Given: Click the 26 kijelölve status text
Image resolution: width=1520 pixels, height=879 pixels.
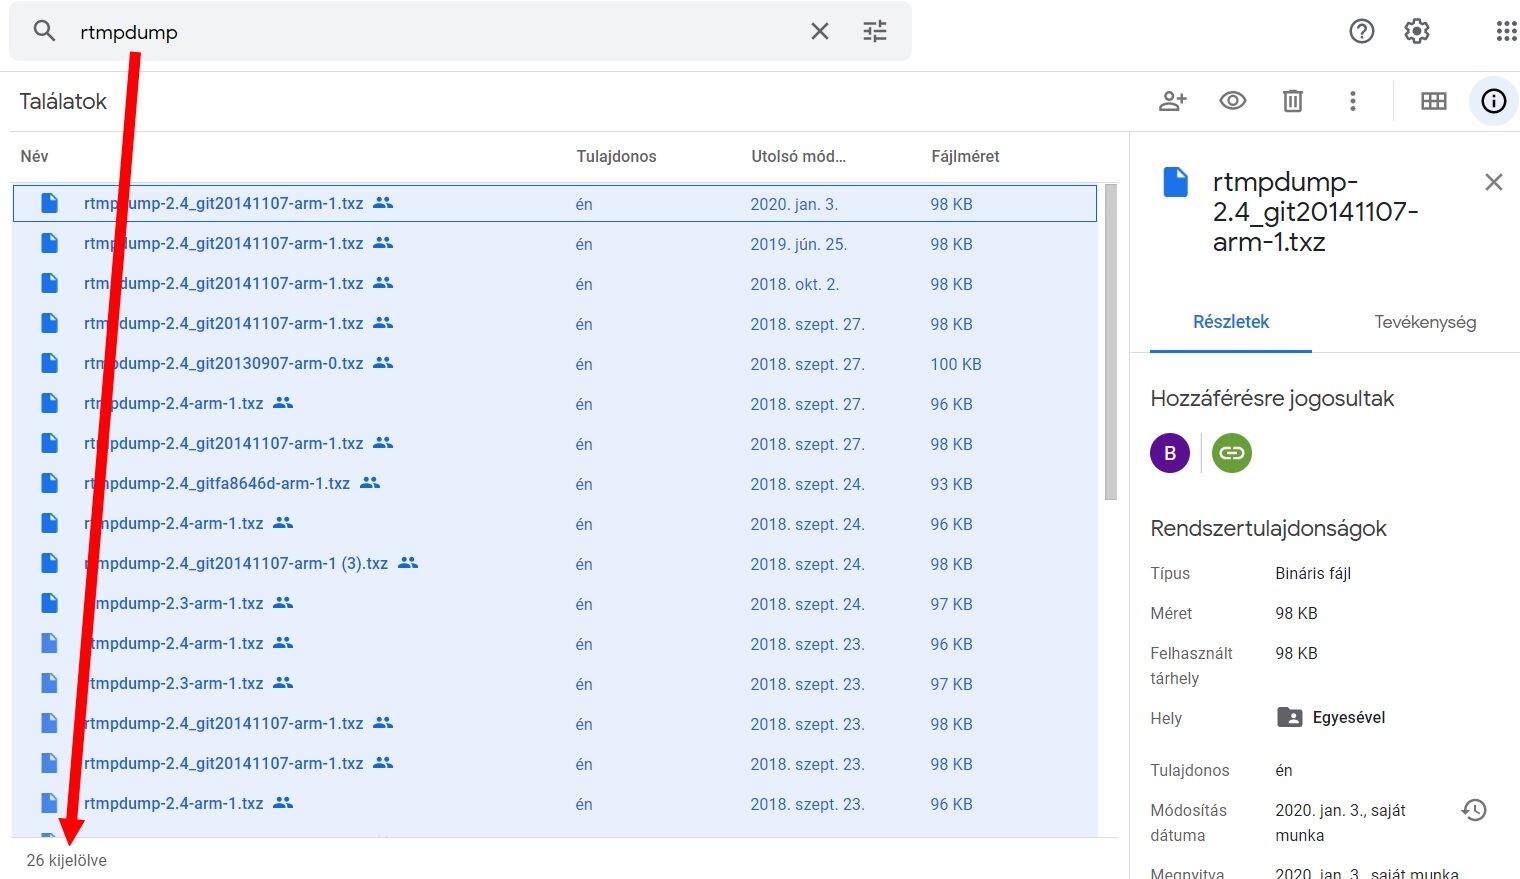Looking at the screenshot, I should click(67, 860).
